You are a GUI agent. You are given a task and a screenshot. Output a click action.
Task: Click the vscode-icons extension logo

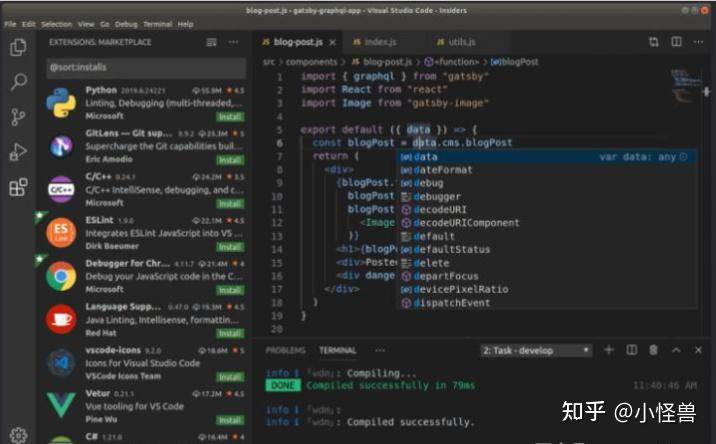61,363
